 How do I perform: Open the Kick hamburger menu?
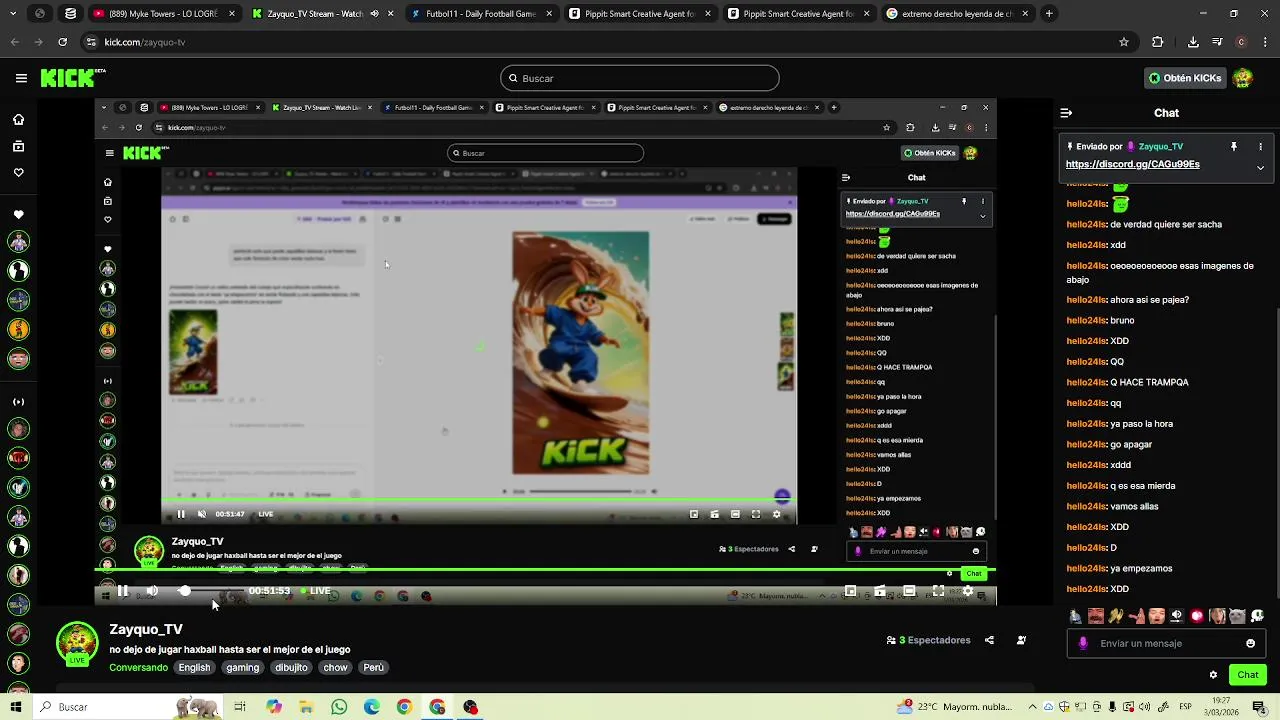point(21,78)
